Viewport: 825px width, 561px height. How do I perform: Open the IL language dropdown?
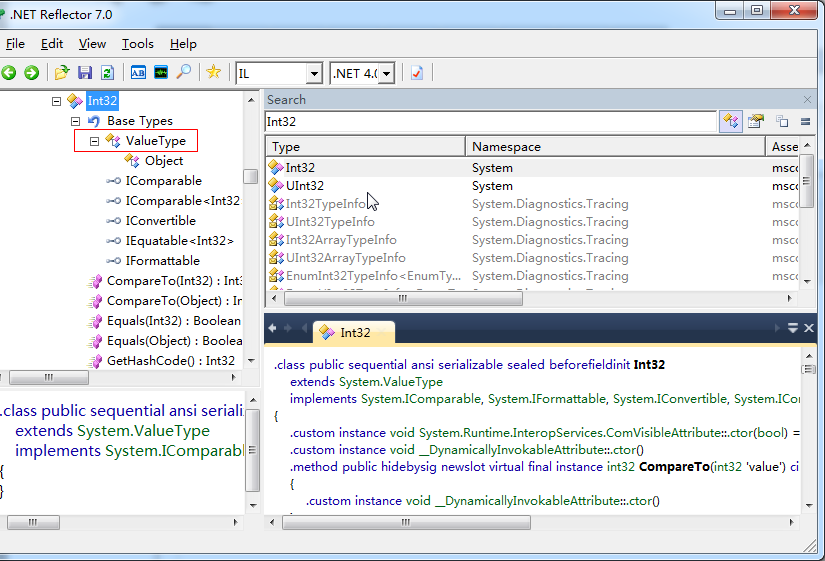point(313,73)
